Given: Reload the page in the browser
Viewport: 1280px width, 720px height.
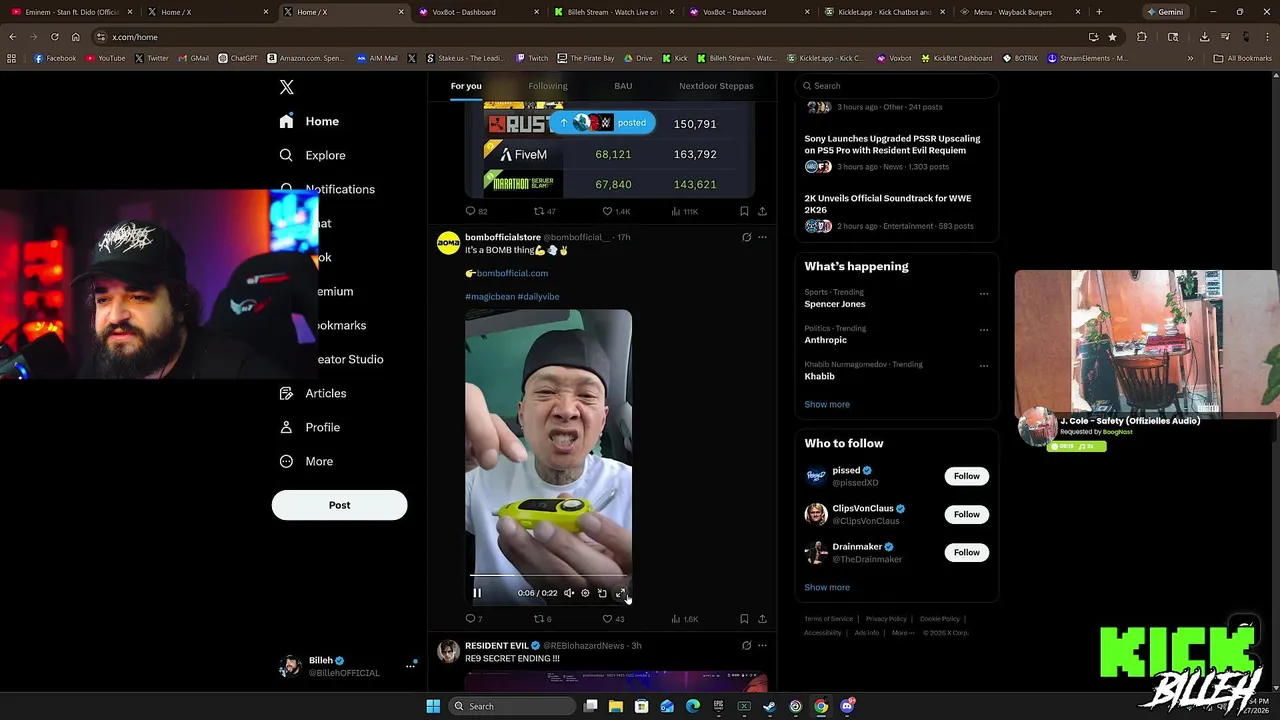Looking at the screenshot, I should pyautogui.click(x=55, y=37).
